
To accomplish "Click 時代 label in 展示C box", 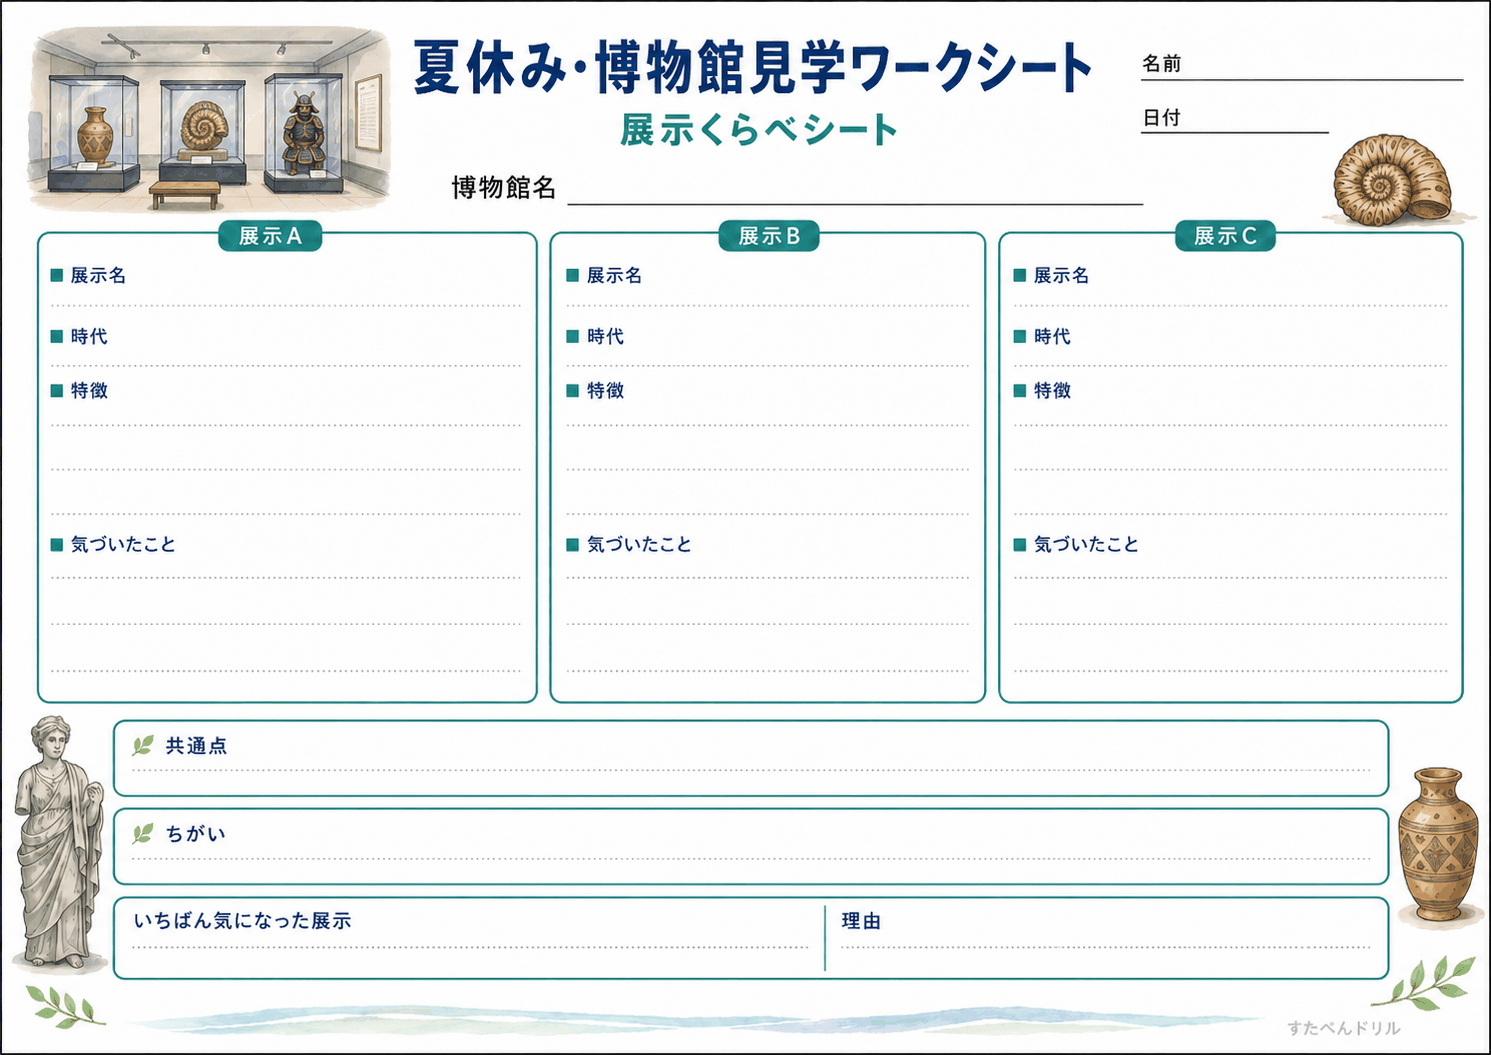I will point(1052,336).
